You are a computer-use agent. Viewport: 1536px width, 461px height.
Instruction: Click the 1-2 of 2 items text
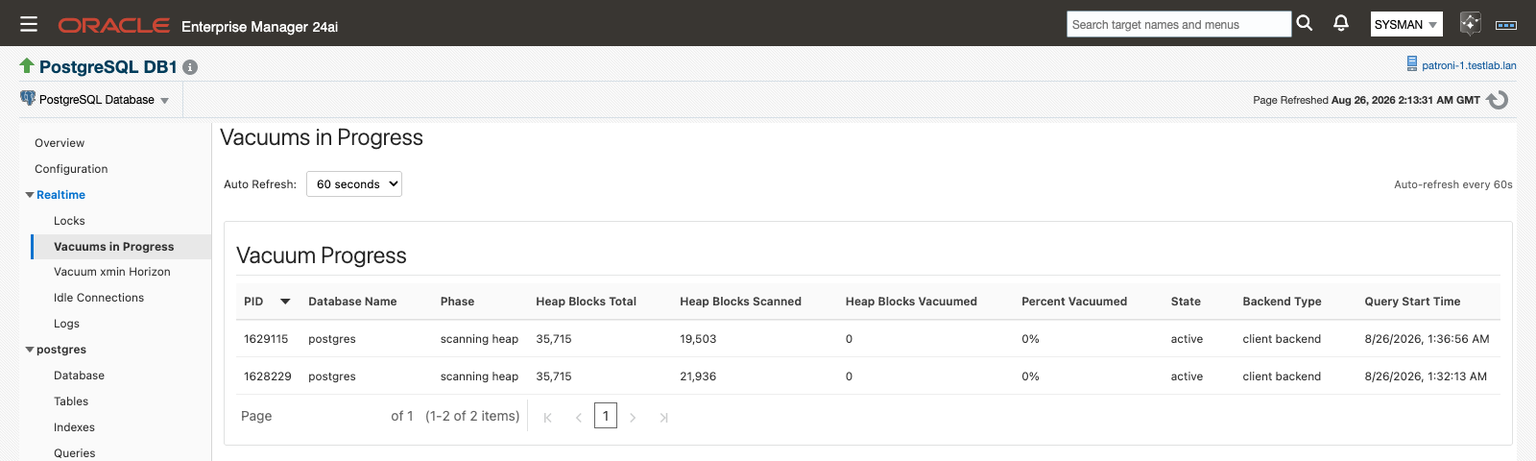(x=472, y=416)
